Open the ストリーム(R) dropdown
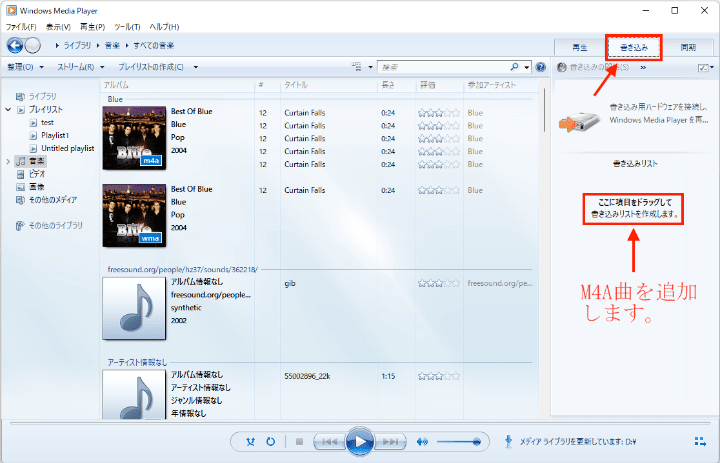Image resolution: width=720 pixels, height=463 pixels. (81, 67)
